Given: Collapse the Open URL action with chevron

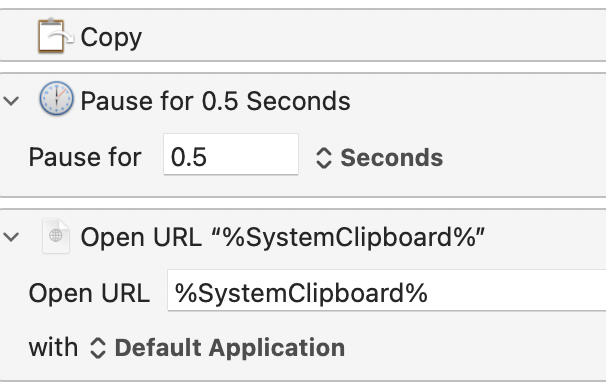Looking at the screenshot, I should 11,237.
